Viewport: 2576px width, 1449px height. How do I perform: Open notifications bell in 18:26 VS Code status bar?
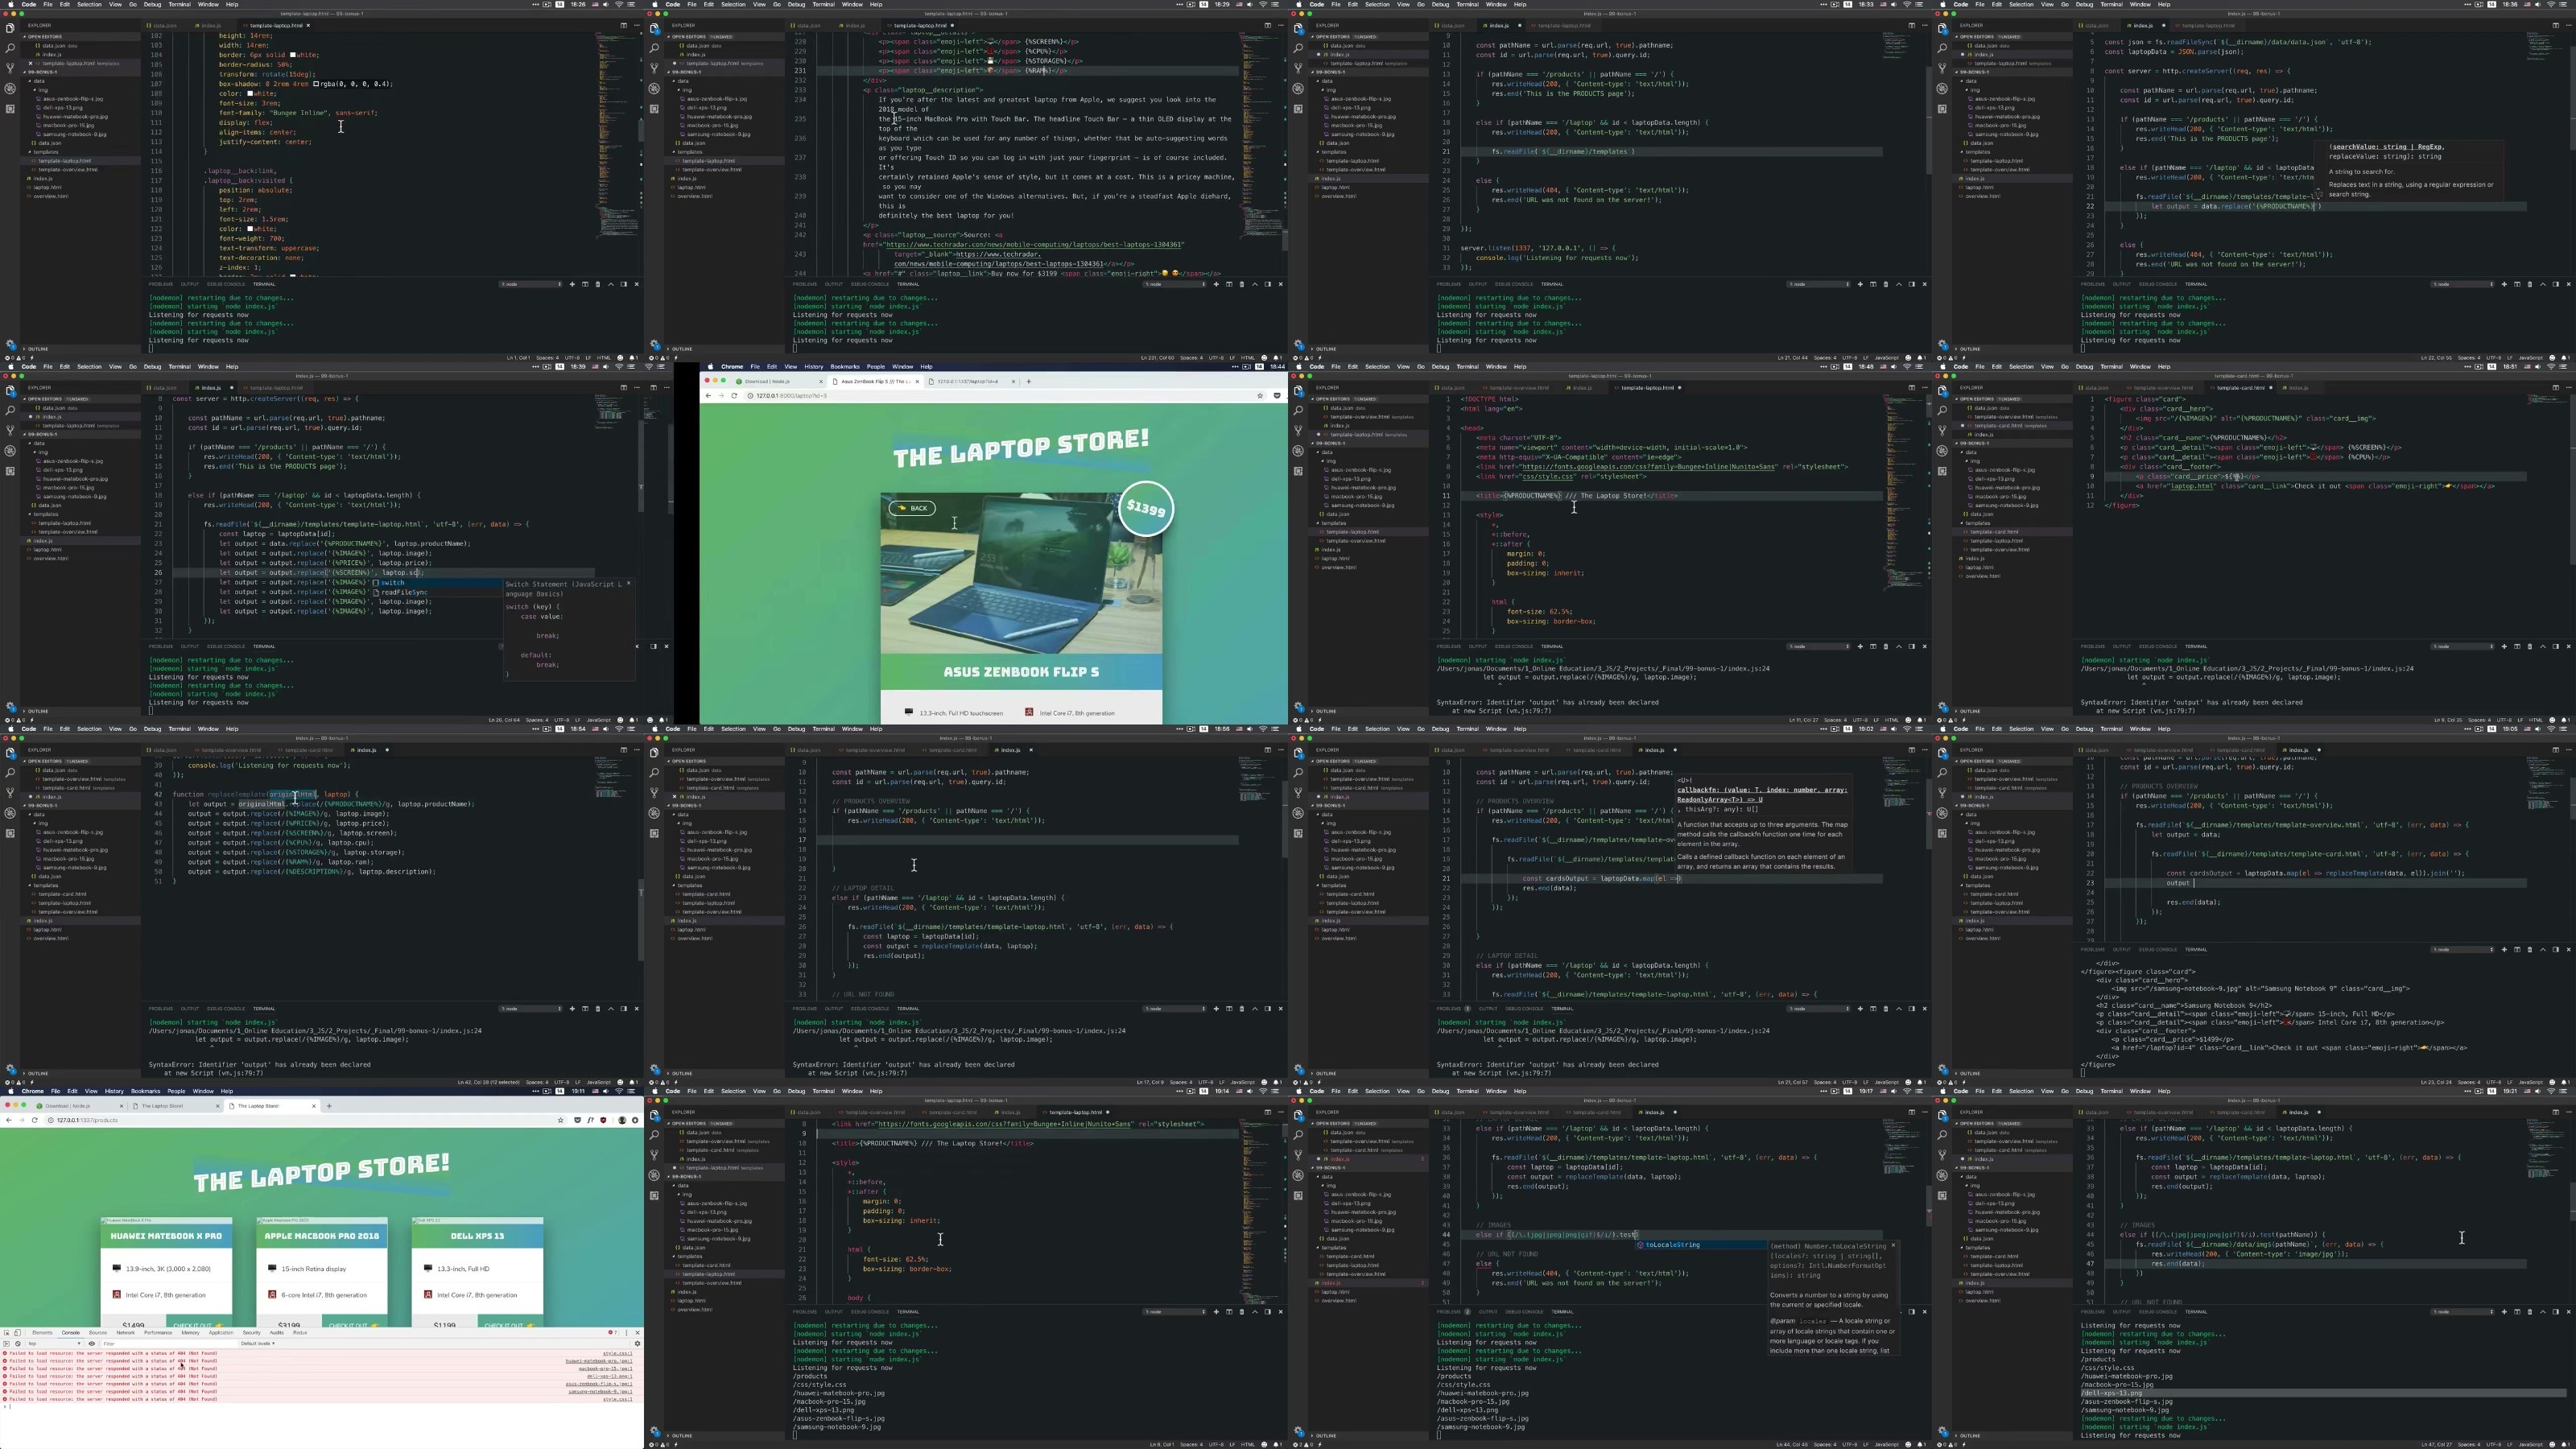[x=633, y=358]
